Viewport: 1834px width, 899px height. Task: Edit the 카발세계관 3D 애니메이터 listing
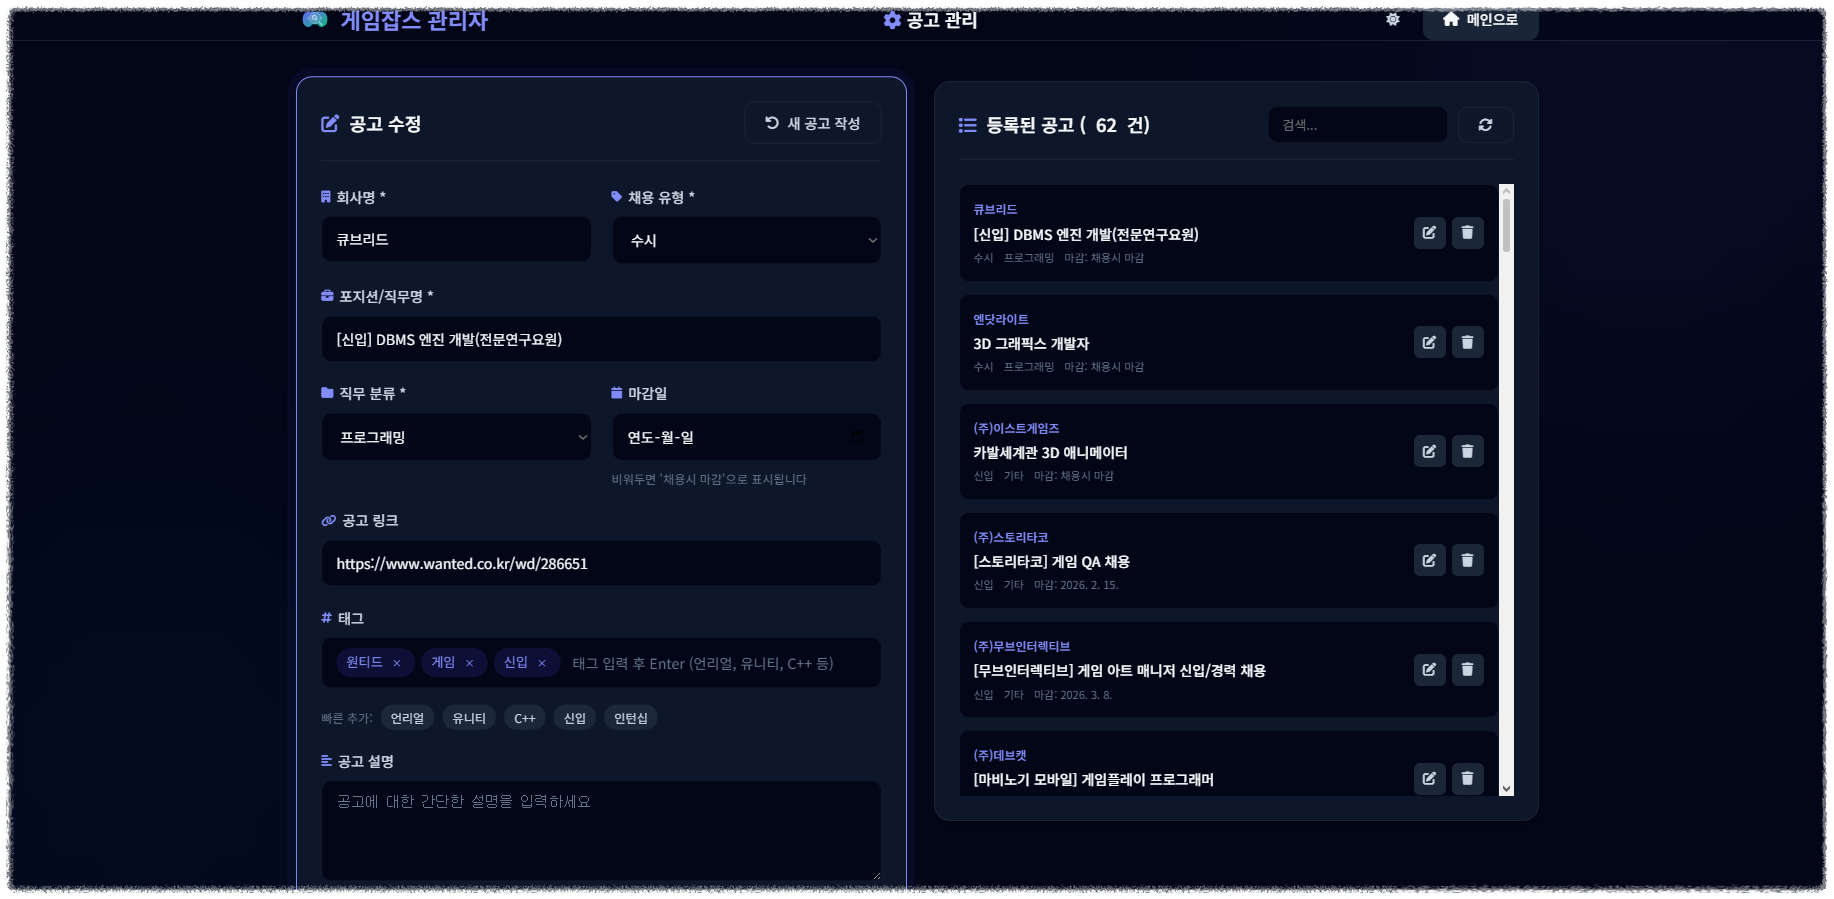[1429, 451]
